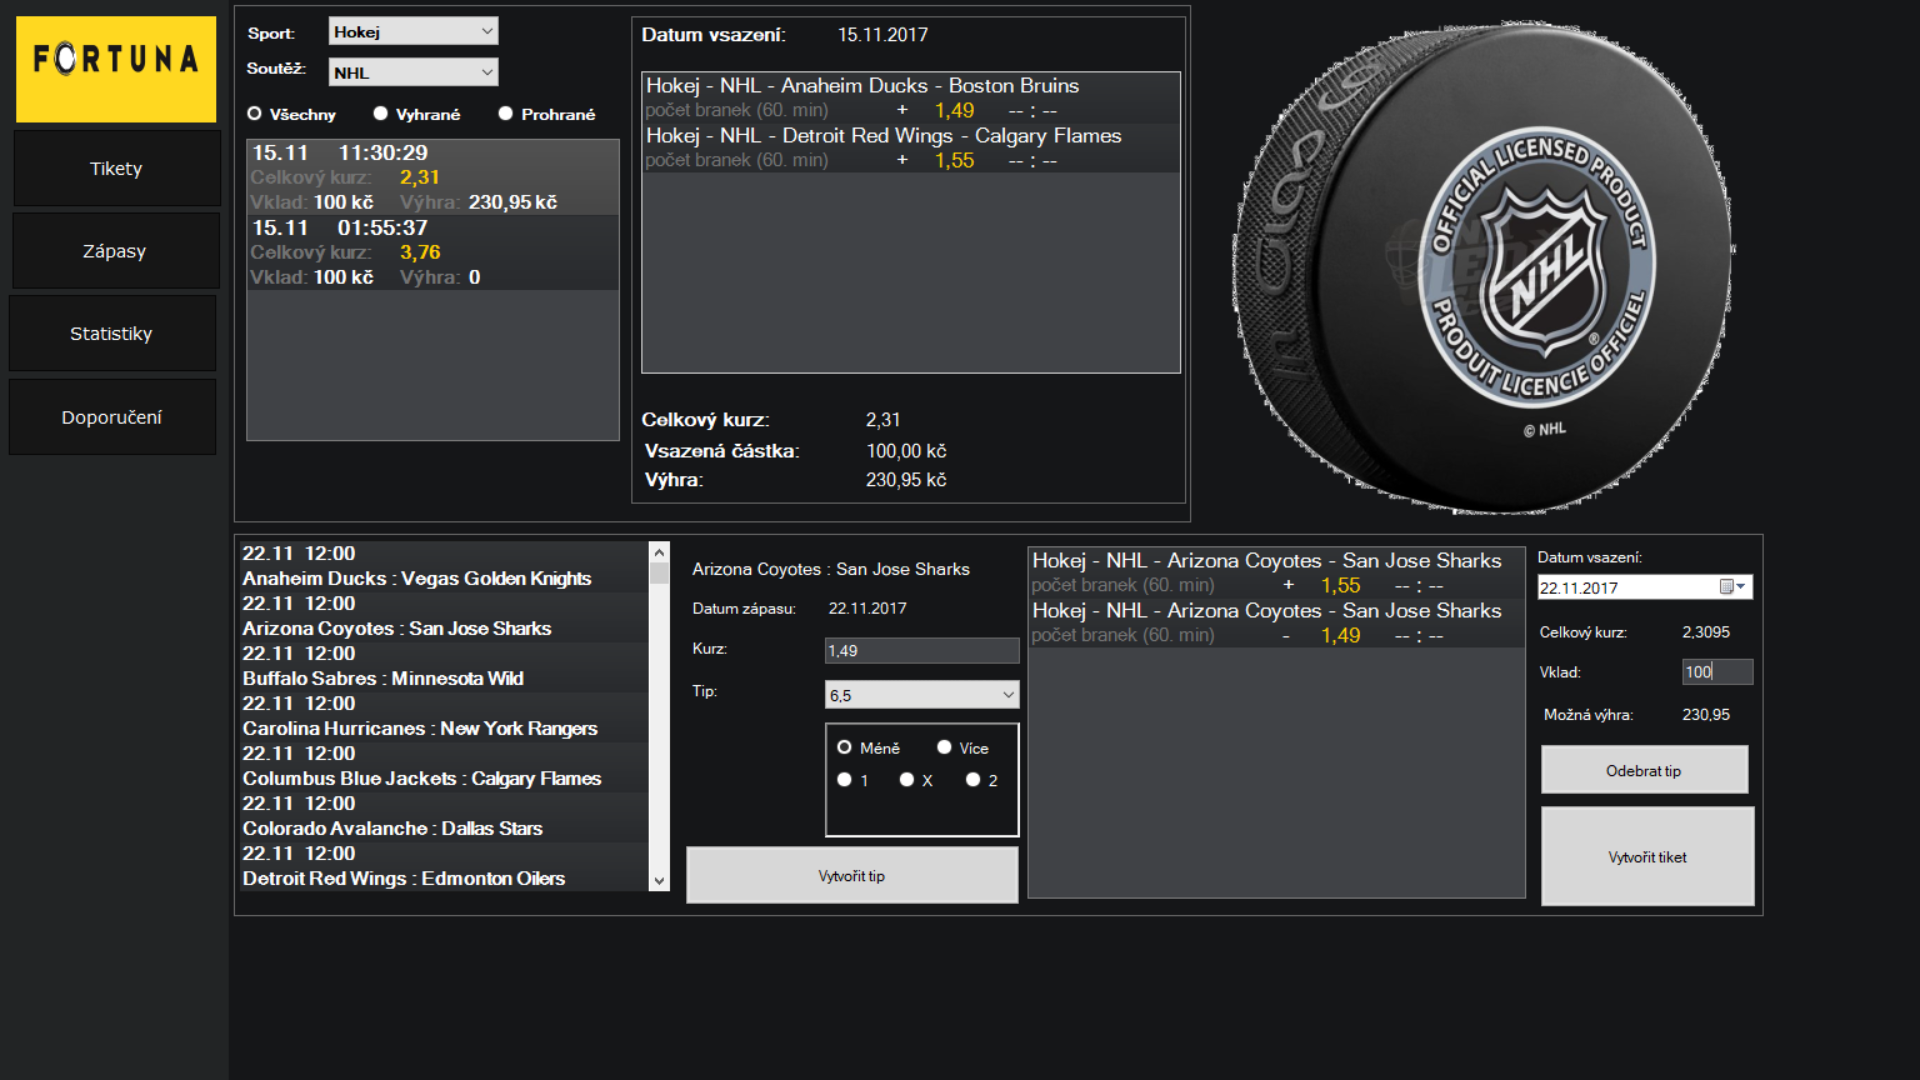
Task: Click the Vytvořit tiket button
Action: click(1647, 857)
